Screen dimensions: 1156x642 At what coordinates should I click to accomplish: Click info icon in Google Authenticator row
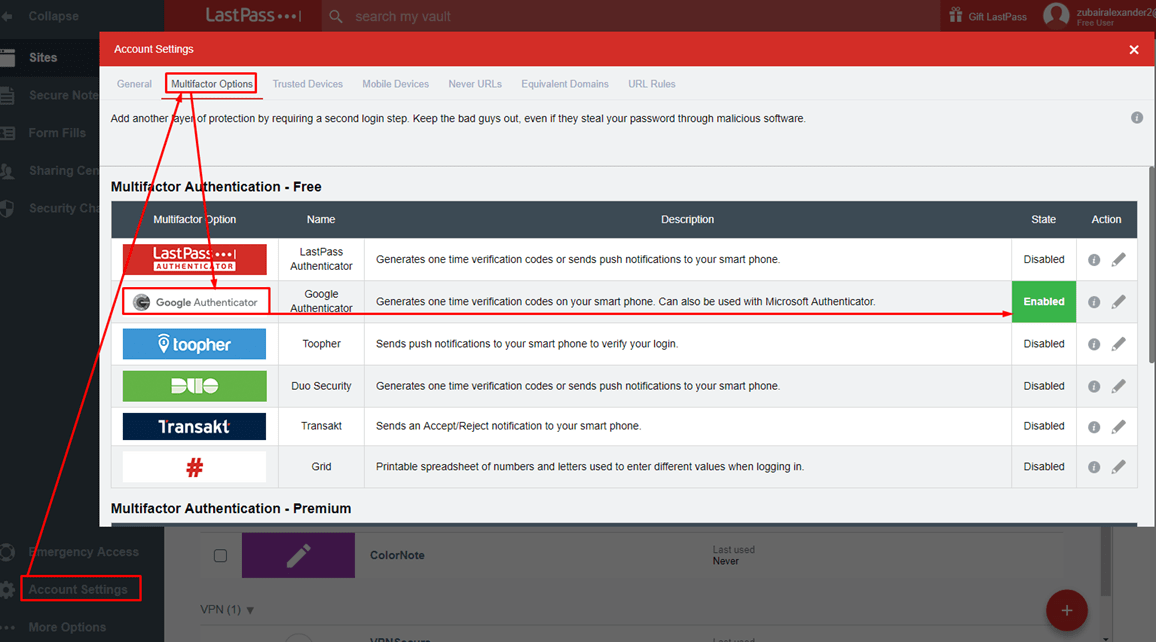[x=1094, y=302]
